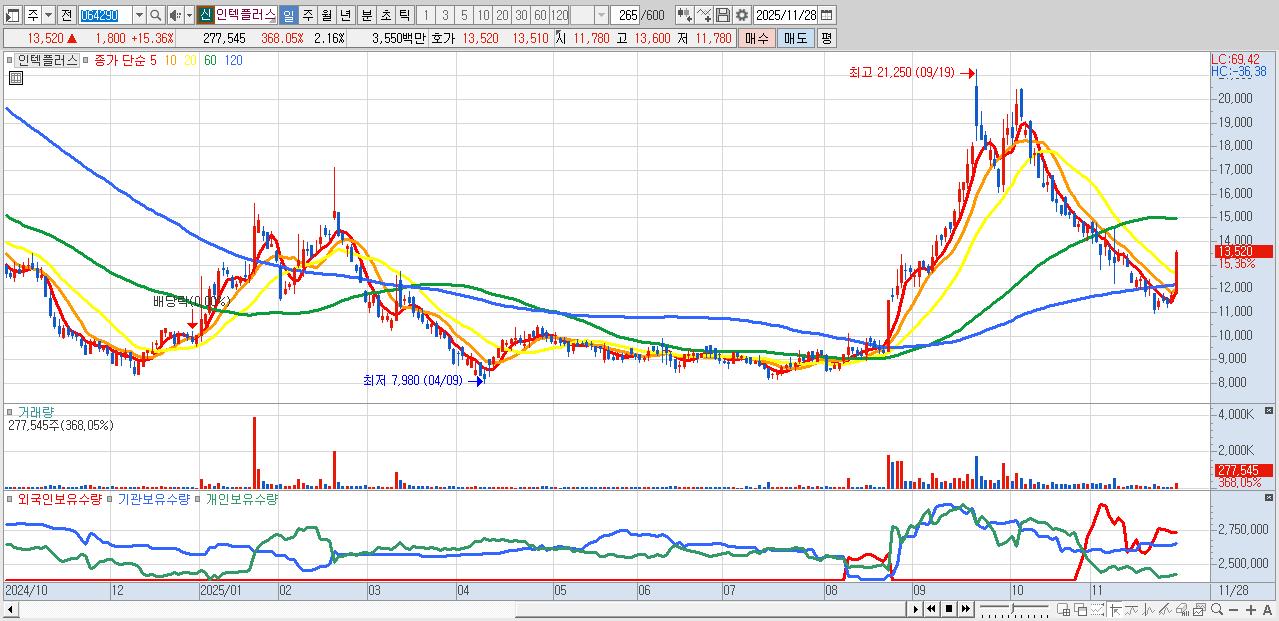Select the 일 daily chart tab
This screenshot has height=621, width=1279.
point(288,15)
